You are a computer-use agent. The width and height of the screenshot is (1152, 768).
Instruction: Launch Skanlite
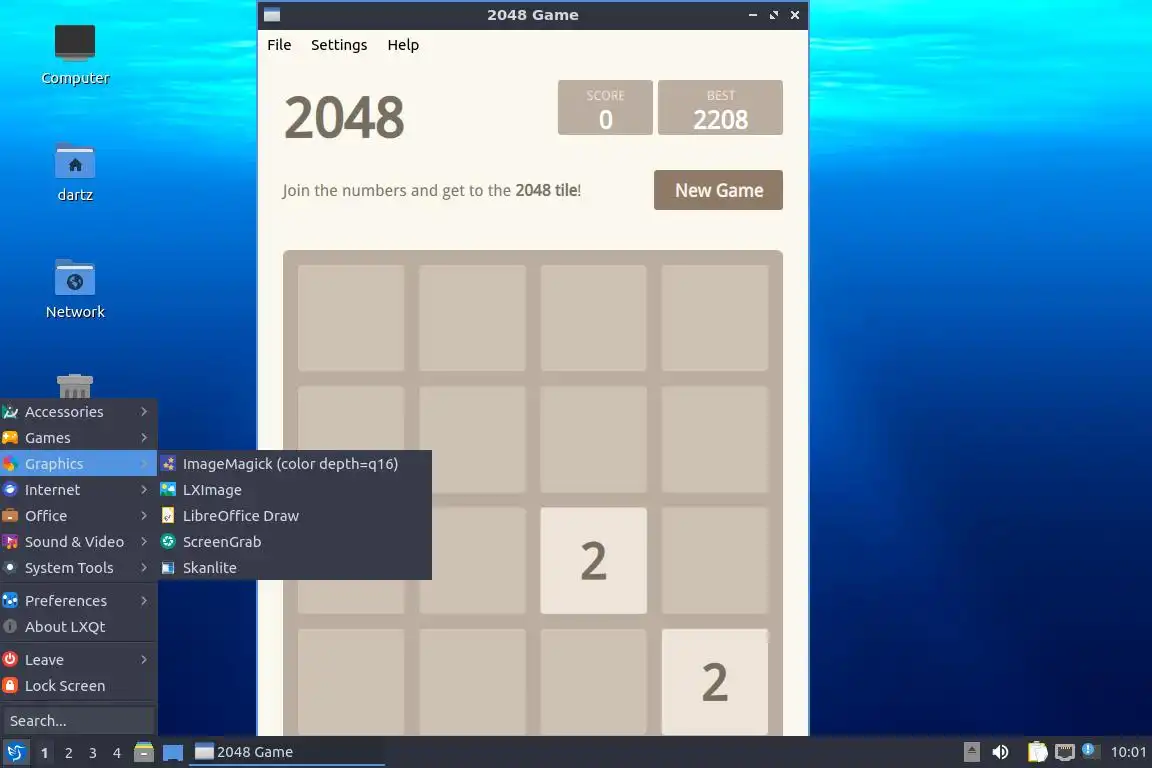coord(295,568)
